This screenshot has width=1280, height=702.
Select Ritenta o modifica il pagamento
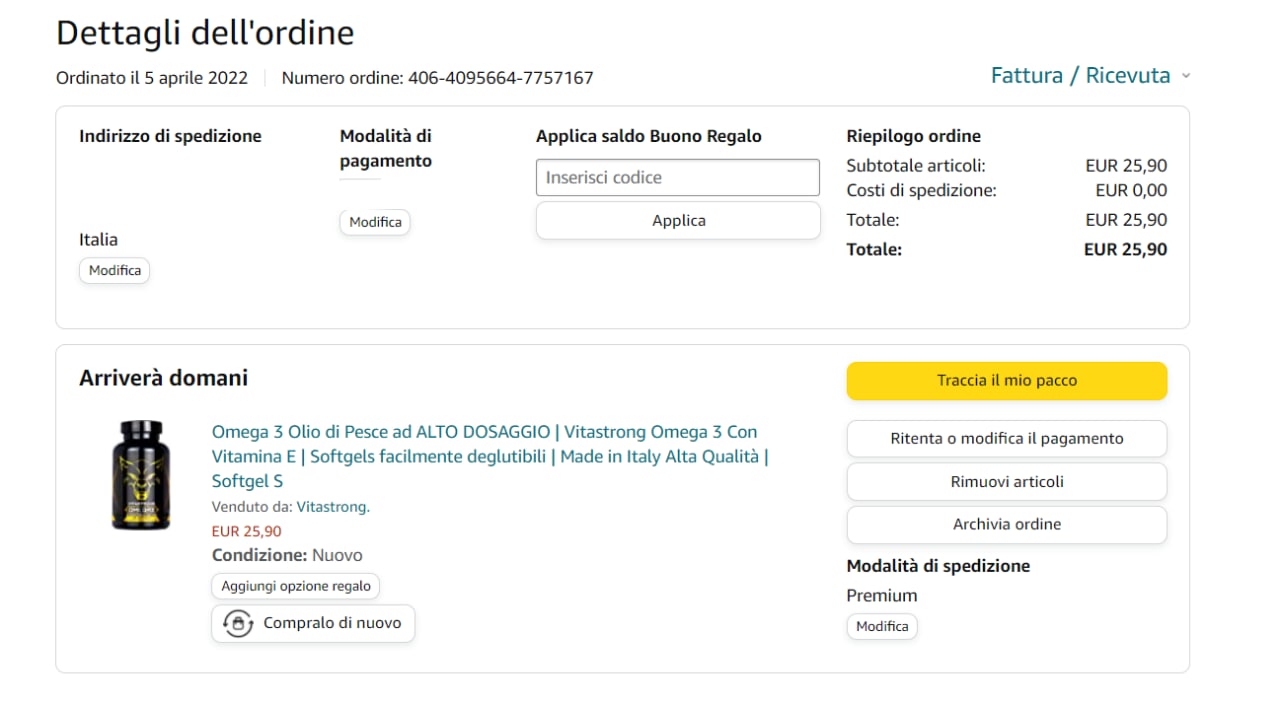1006,439
